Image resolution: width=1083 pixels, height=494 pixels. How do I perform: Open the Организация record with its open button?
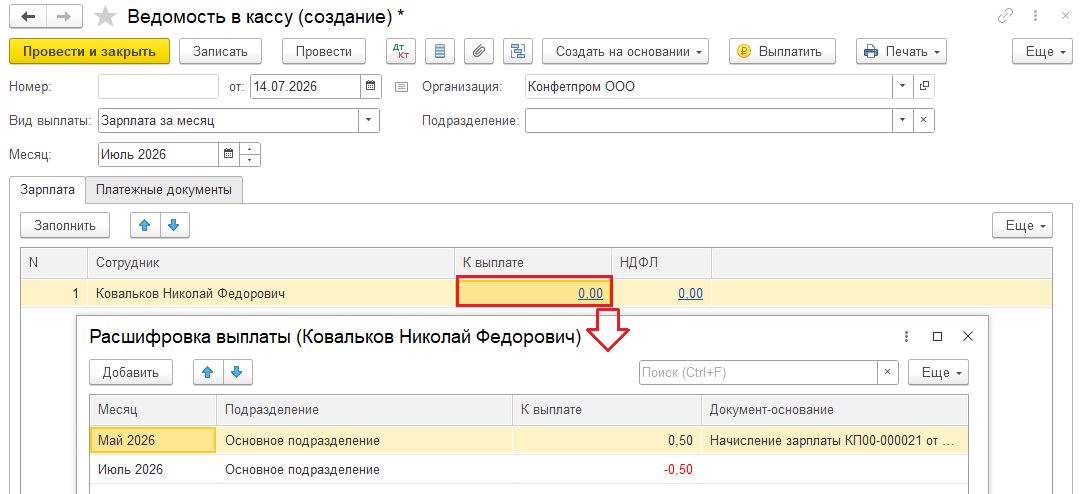[923, 86]
